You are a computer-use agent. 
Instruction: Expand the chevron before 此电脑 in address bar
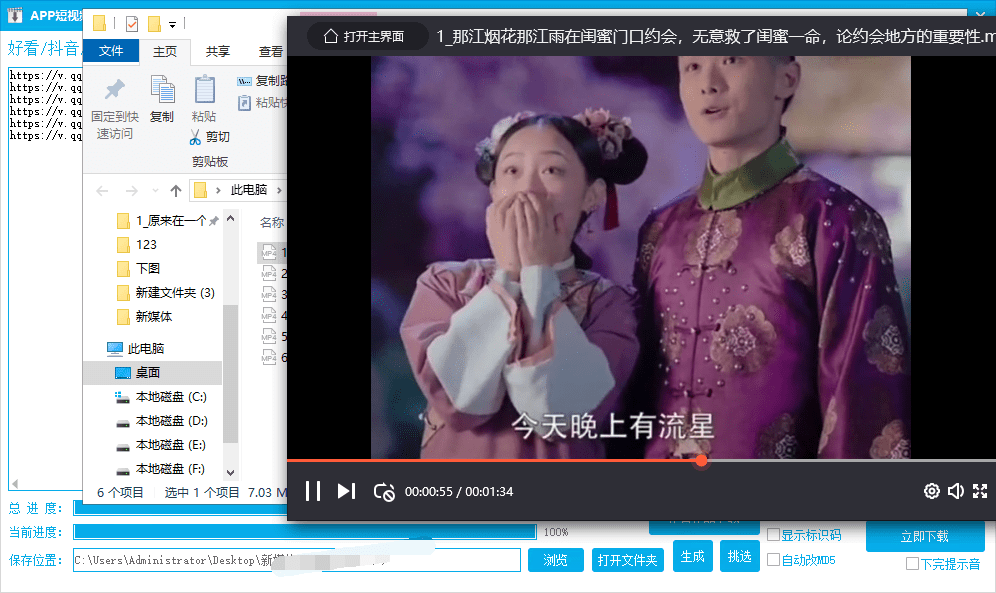click(218, 190)
